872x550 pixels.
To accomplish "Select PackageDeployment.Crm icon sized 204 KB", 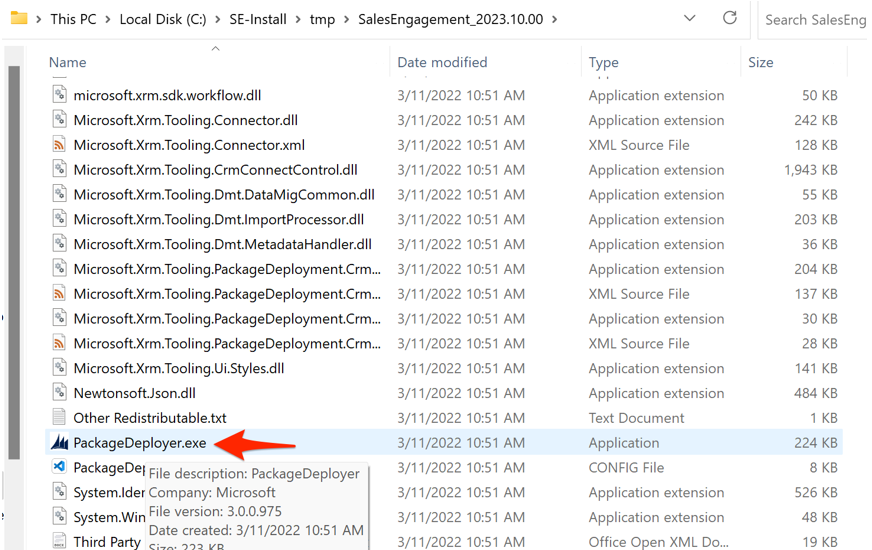I will click(x=59, y=269).
